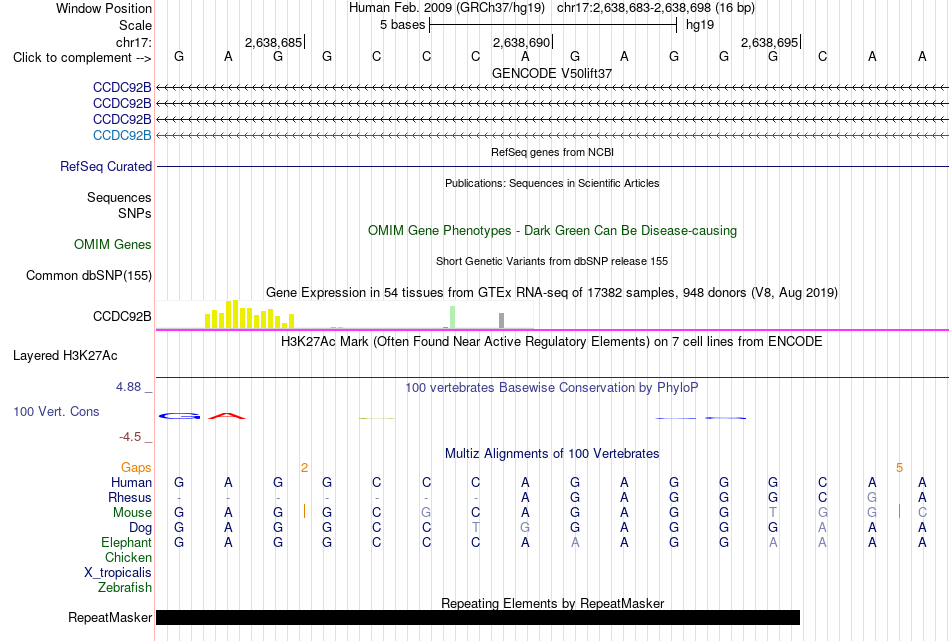Screen dimensions: 950x641
Task: Select the Elephant species label
Action: pyautogui.click(x=126, y=542)
